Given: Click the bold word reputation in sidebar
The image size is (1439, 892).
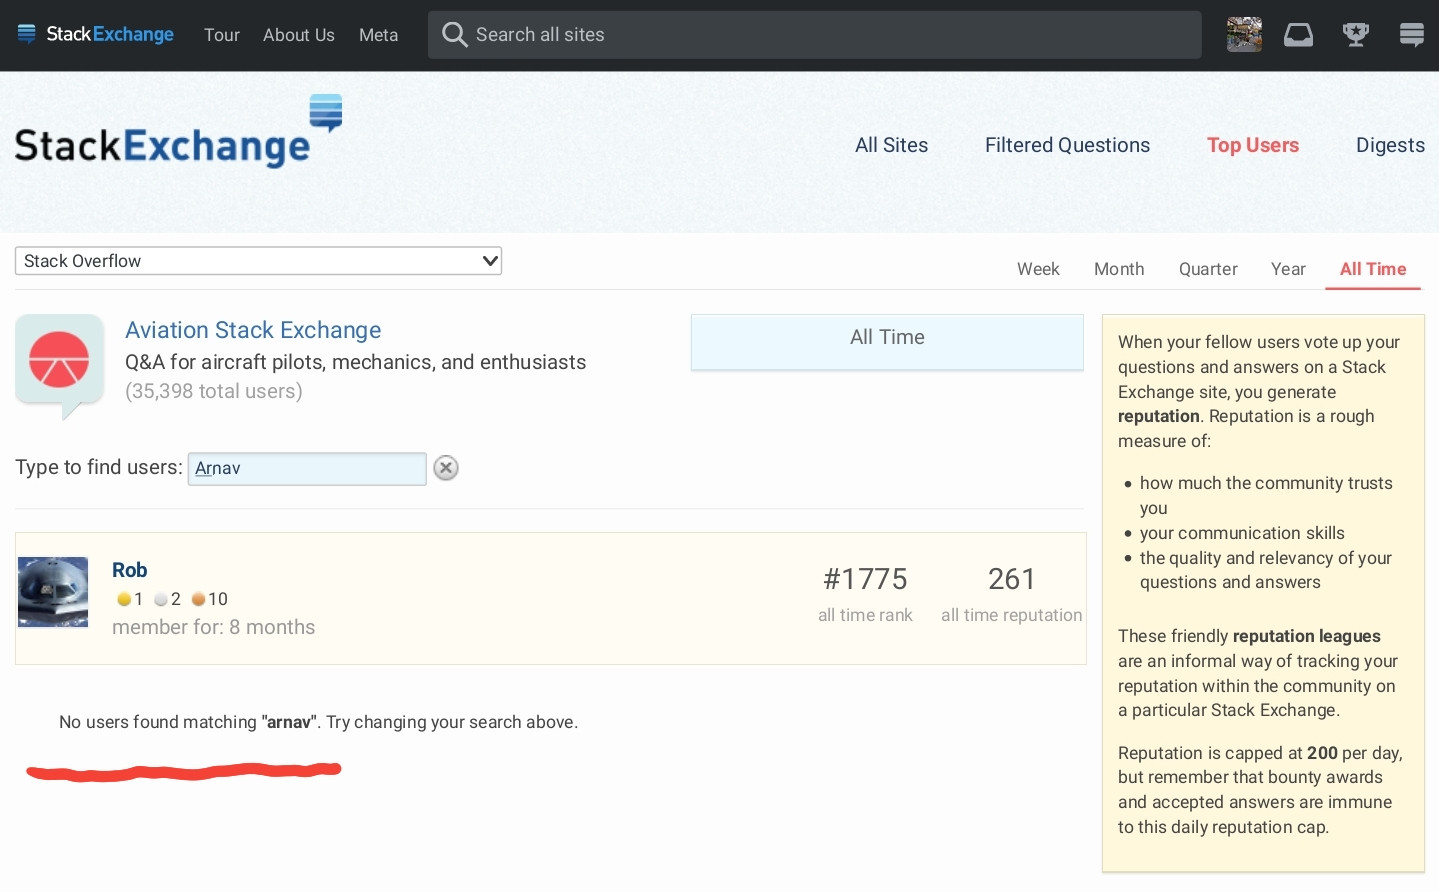Looking at the screenshot, I should click(1159, 416).
